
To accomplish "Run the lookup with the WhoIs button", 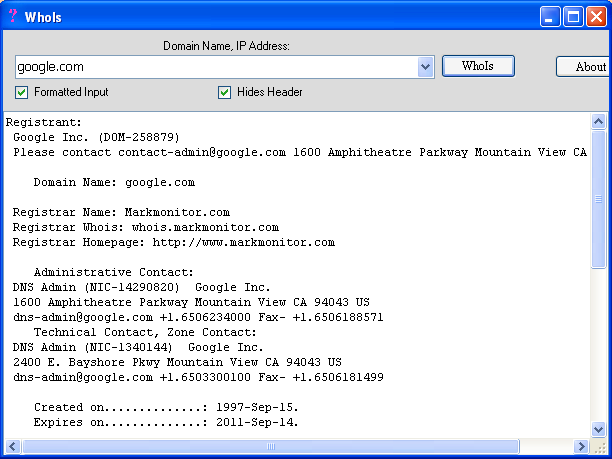I will pyautogui.click(x=478, y=66).
